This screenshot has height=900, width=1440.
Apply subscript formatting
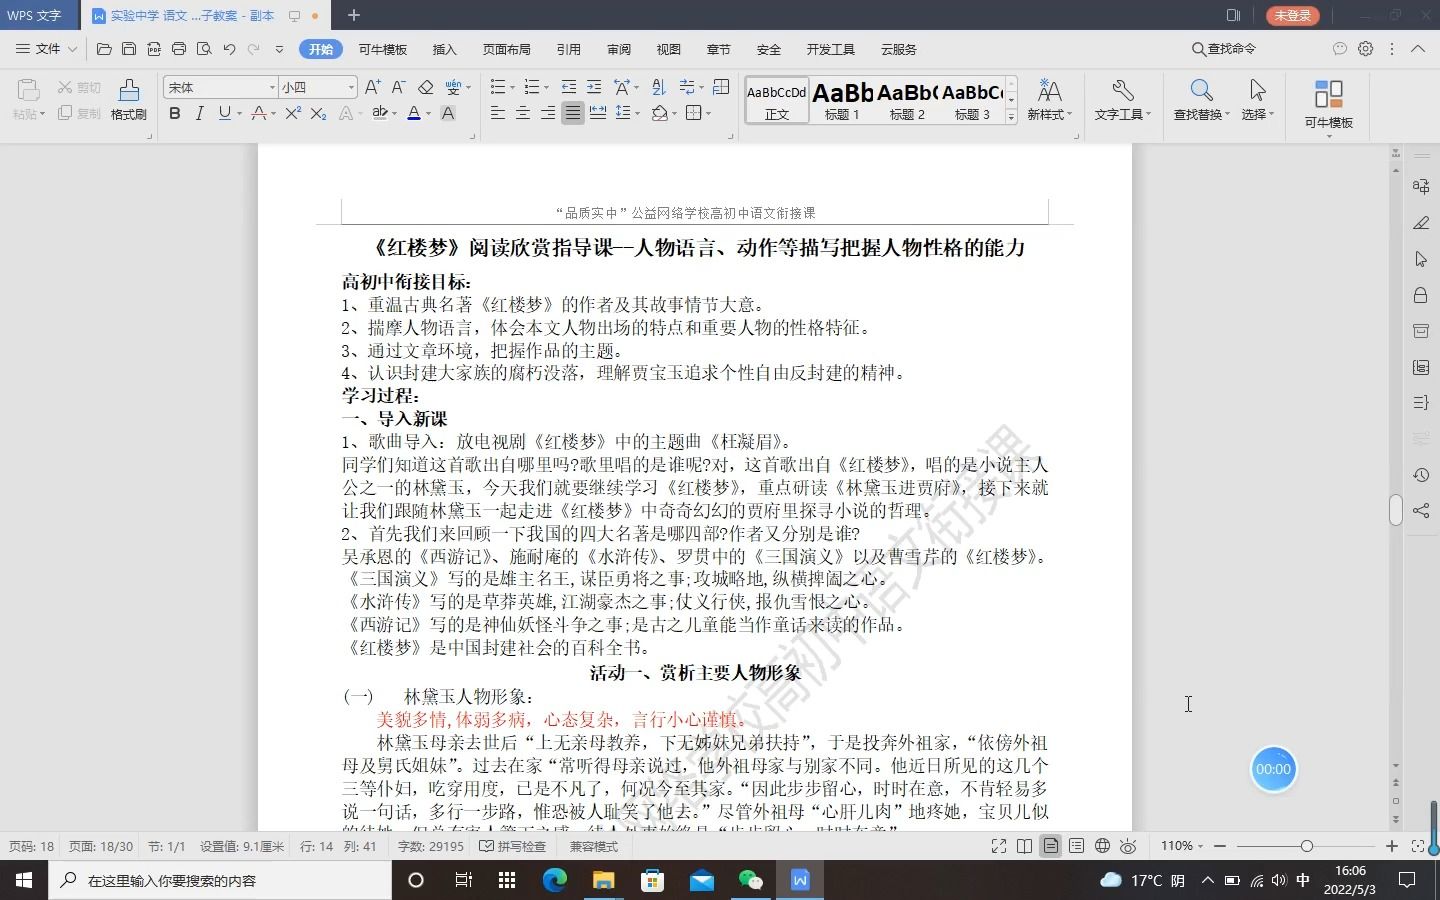[318, 114]
